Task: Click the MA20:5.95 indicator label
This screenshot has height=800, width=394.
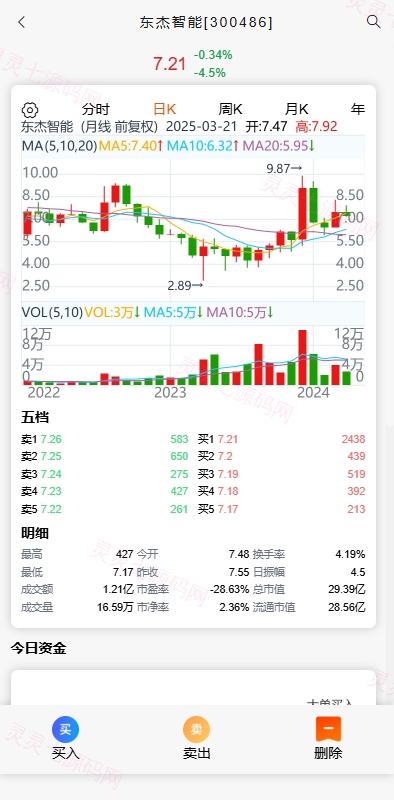Action: click(x=279, y=146)
